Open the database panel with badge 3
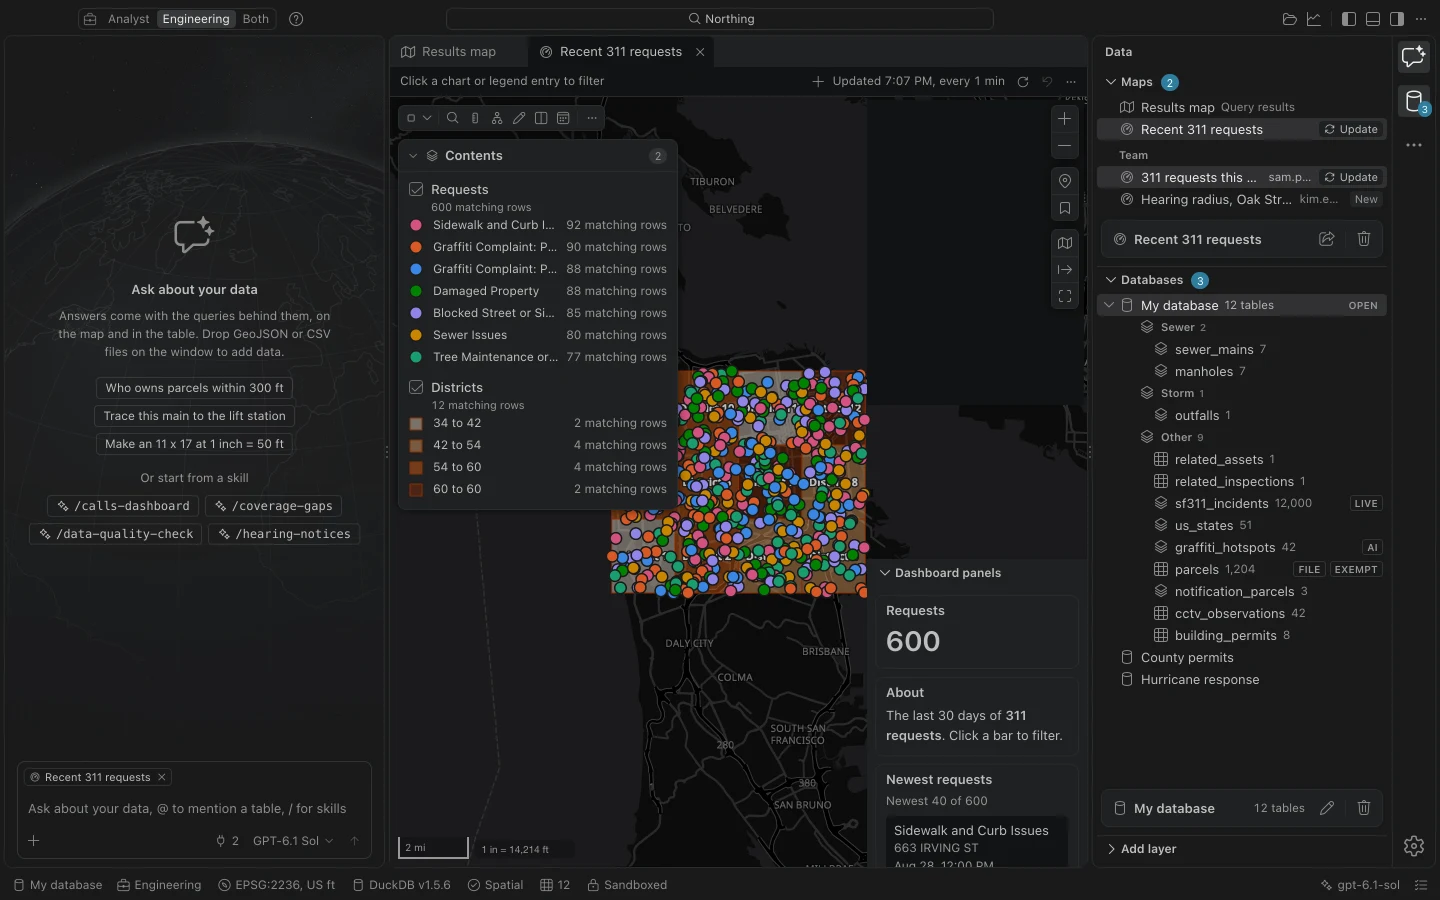This screenshot has height=900, width=1440. point(1414,101)
